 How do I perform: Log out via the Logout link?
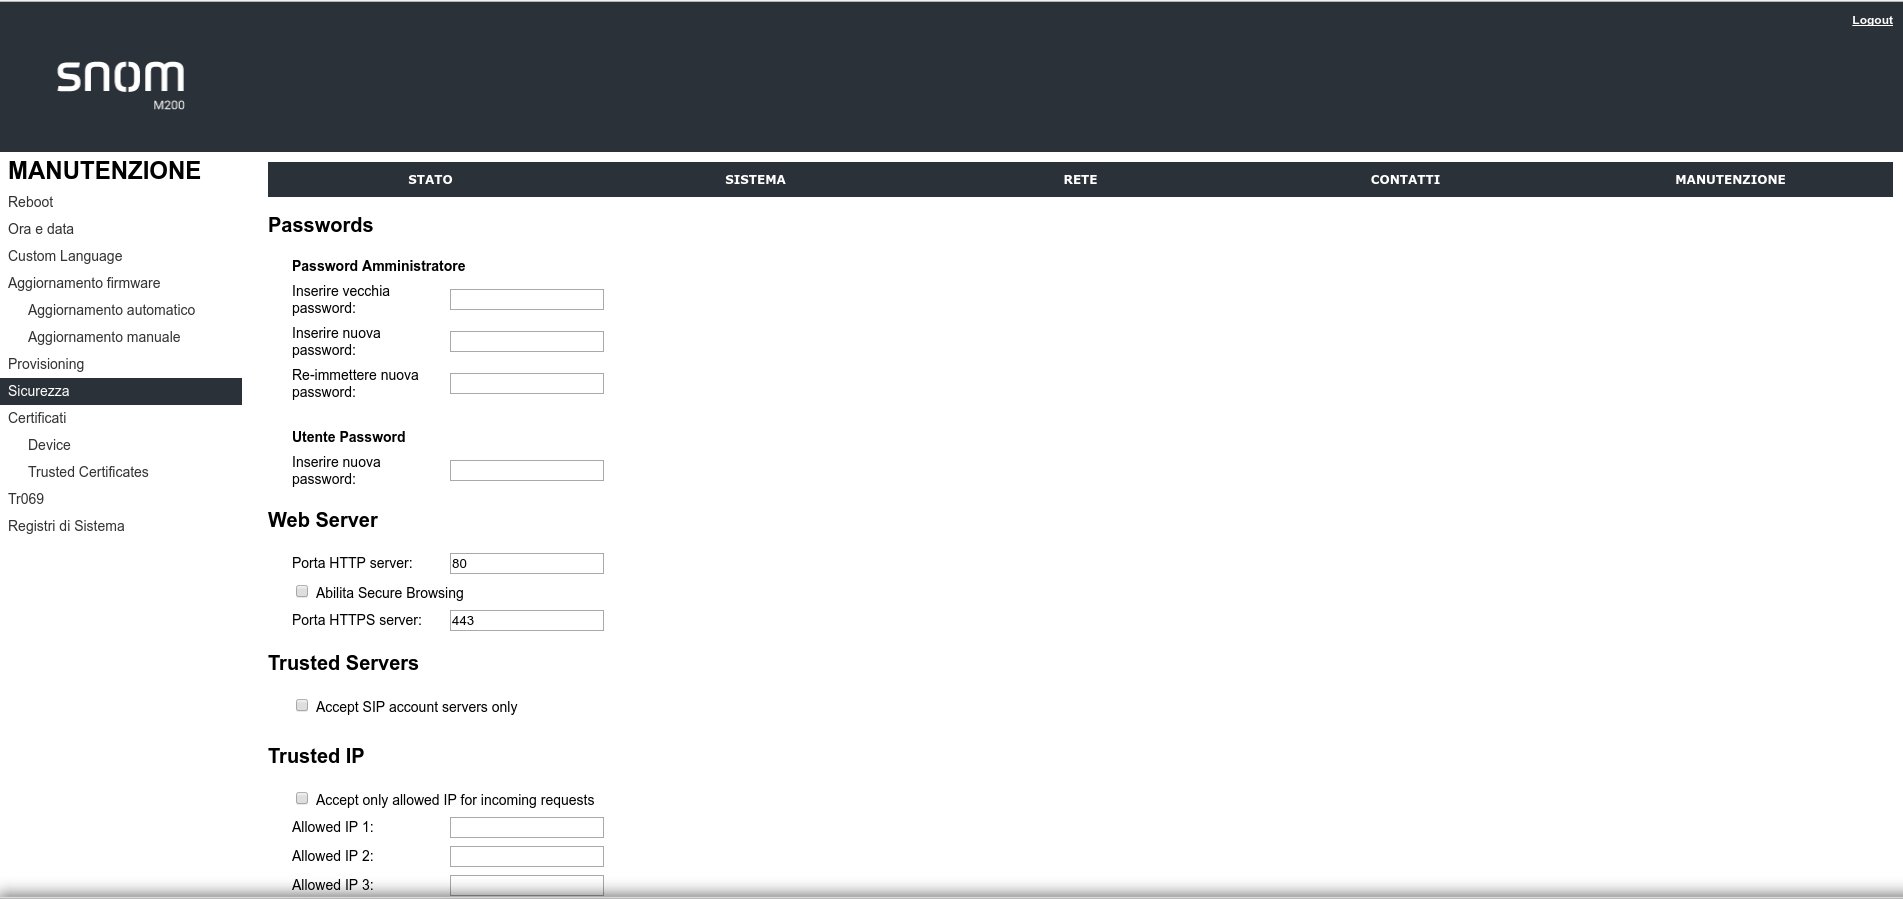(1872, 20)
